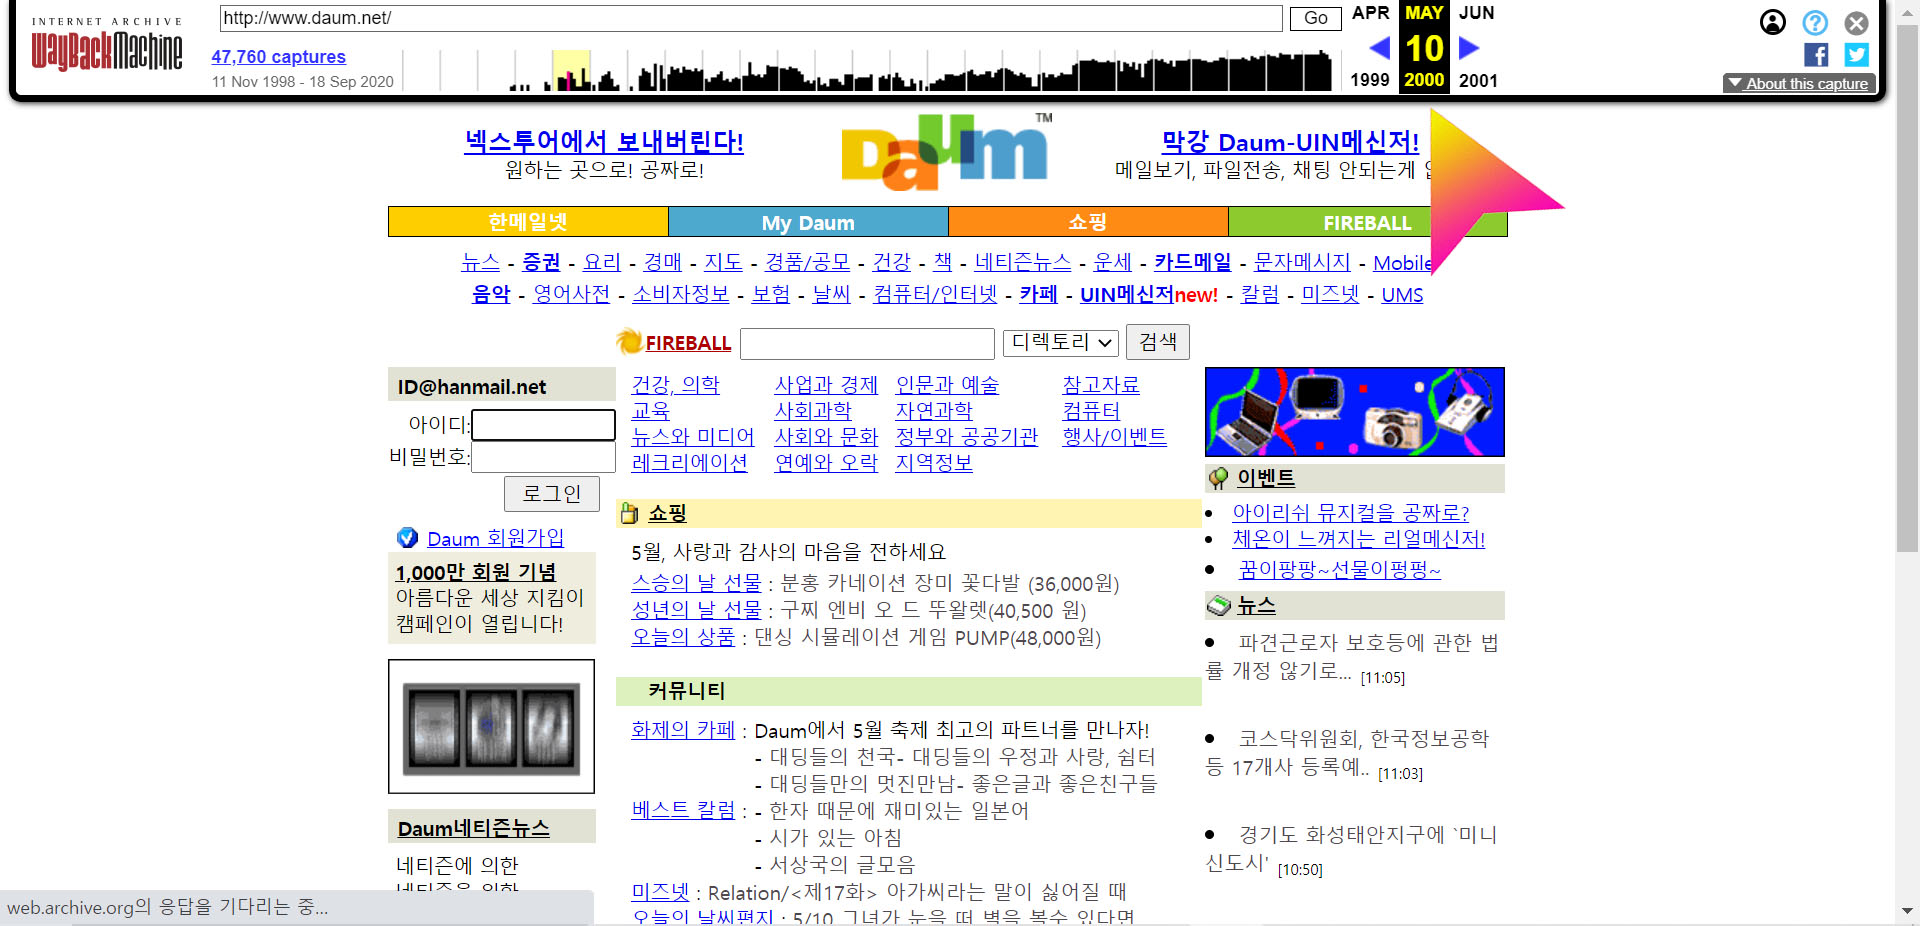Open the 연예와 오락 directory link

click(826, 463)
